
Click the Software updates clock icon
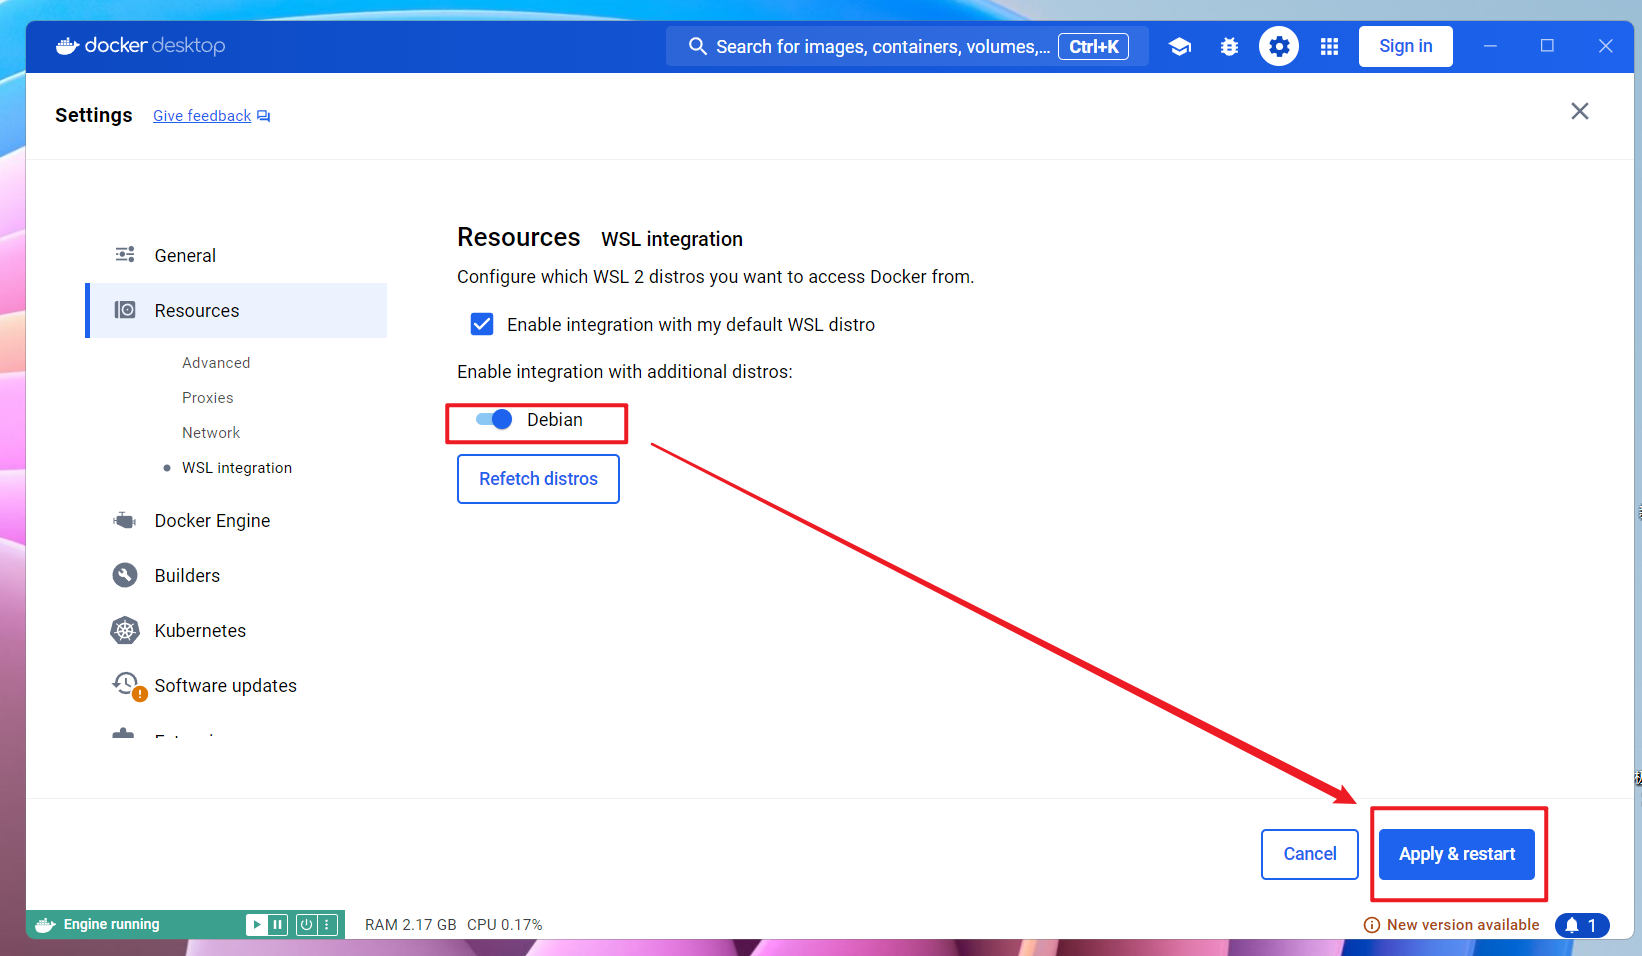click(127, 684)
